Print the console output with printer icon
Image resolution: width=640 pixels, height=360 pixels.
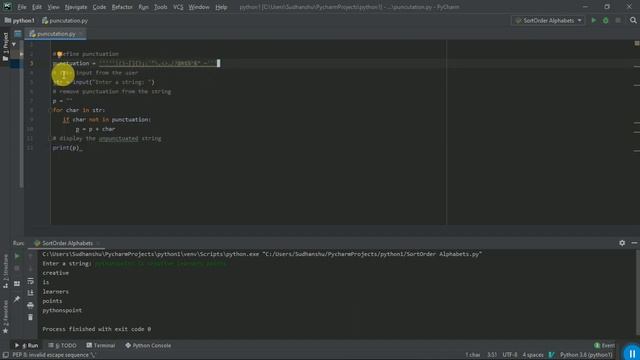click(x=31, y=305)
